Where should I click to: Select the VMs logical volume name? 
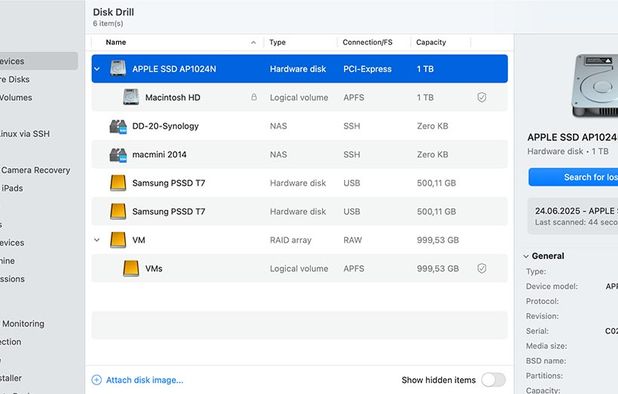pyautogui.click(x=154, y=268)
